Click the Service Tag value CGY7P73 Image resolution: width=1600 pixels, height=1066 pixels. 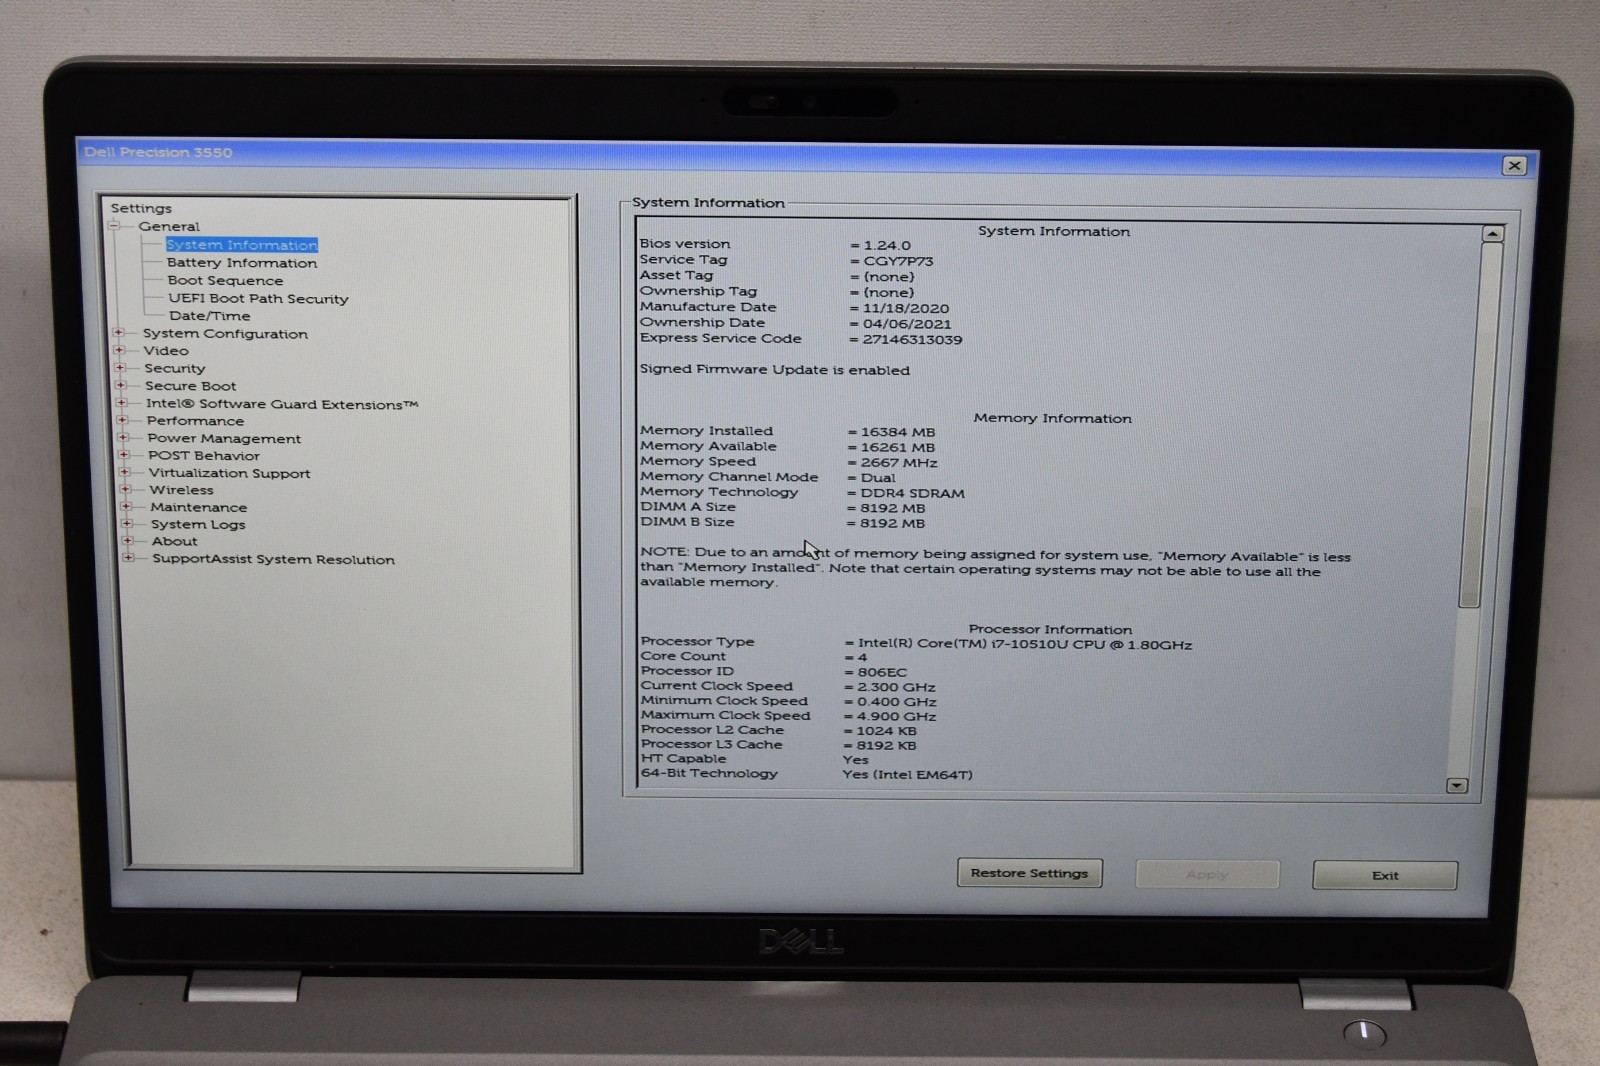[x=898, y=261]
